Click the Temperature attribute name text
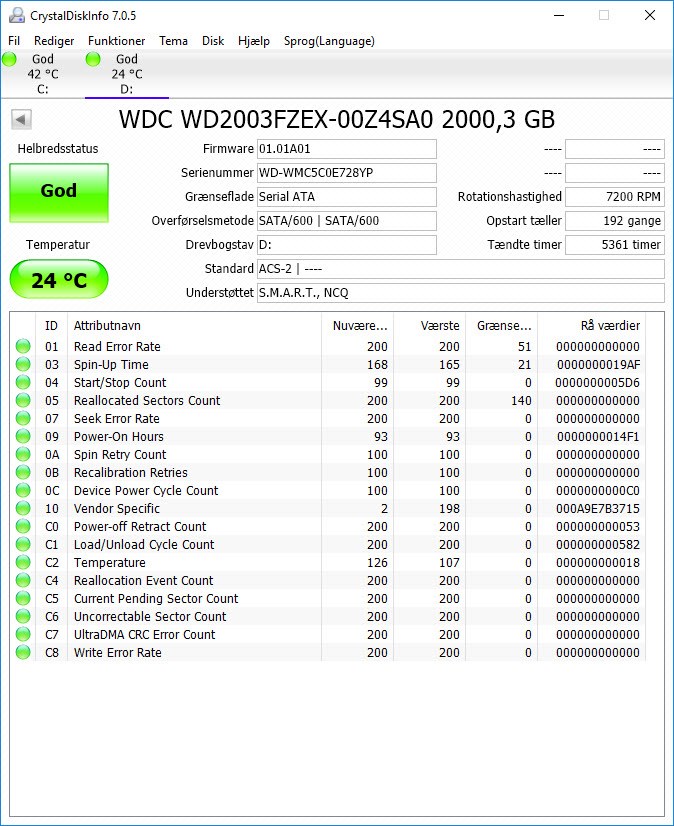Image resolution: width=674 pixels, height=826 pixels. point(110,562)
